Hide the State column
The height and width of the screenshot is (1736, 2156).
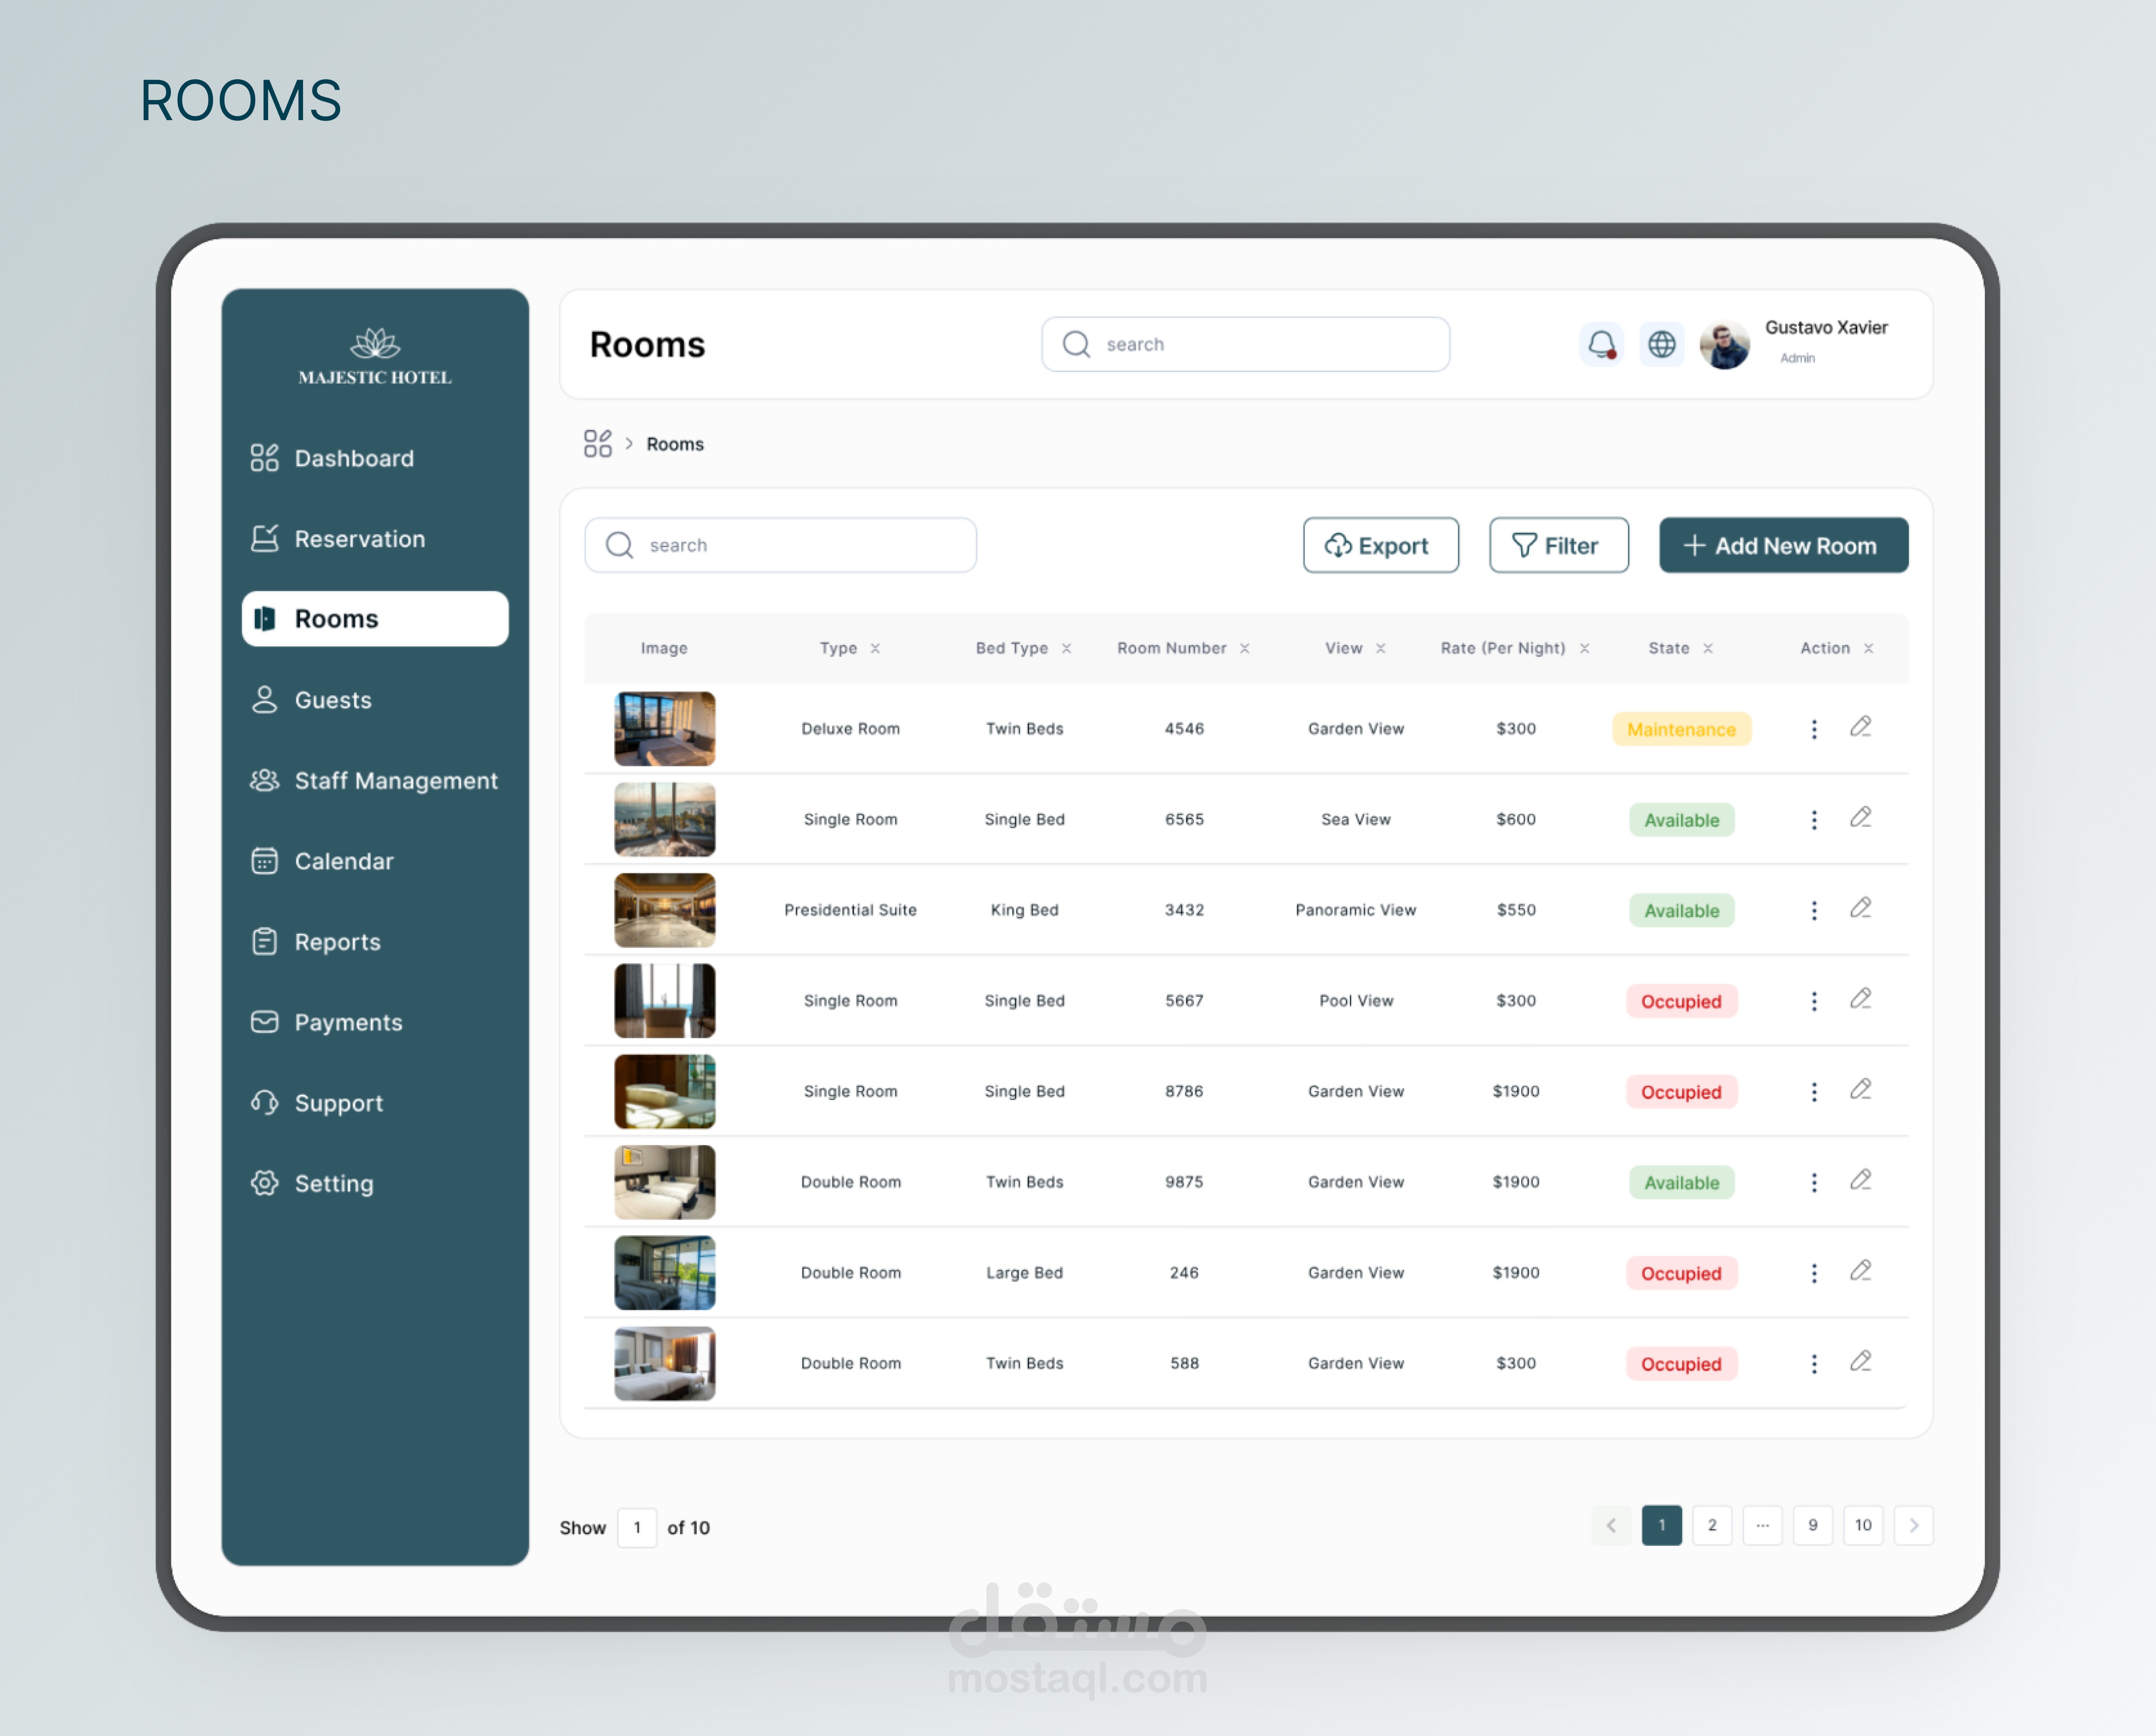pyautogui.click(x=1707, y=648)
